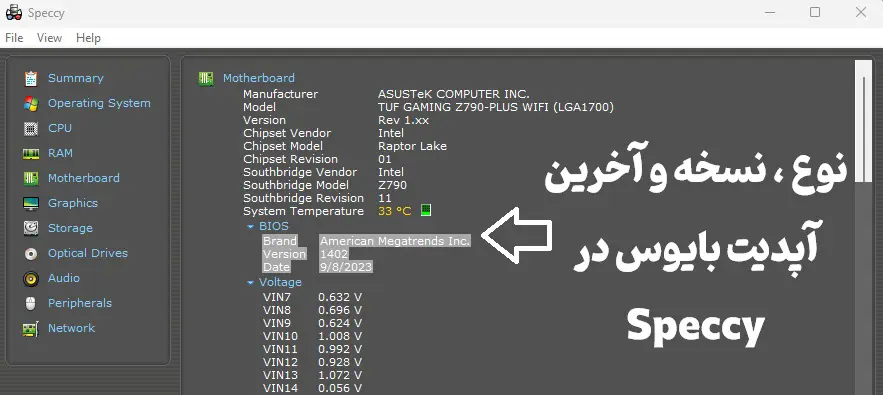Open the Operating System section
Screen dimensions: 883x395
point(99,103)
